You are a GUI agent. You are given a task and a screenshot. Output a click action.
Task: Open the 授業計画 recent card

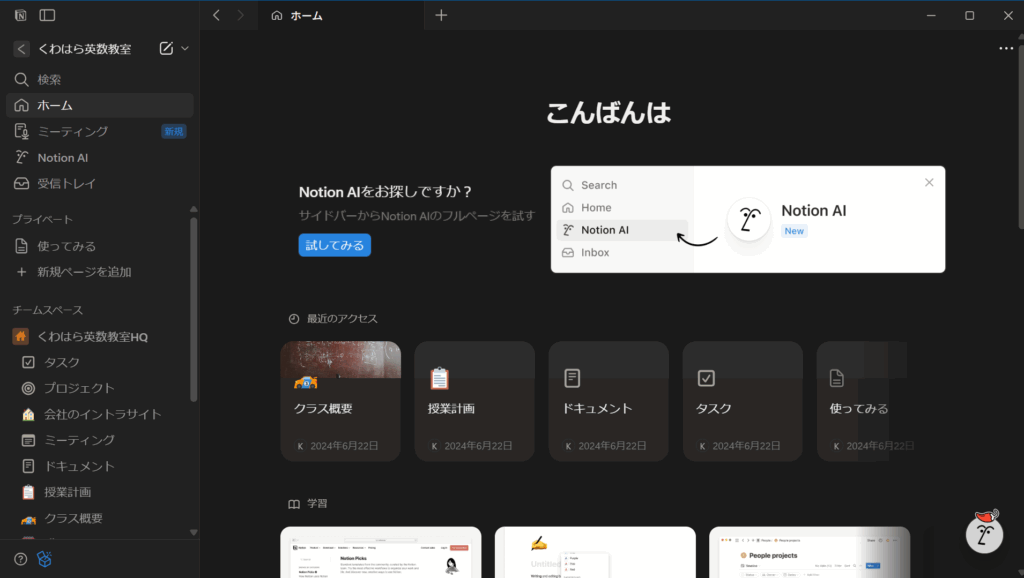click(474, 400)
